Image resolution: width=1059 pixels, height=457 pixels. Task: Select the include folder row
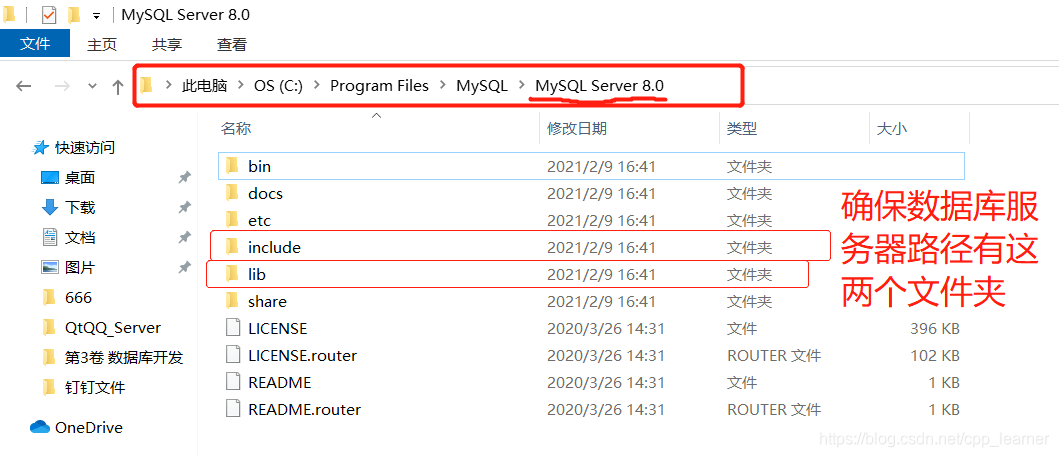coord(274,247)
